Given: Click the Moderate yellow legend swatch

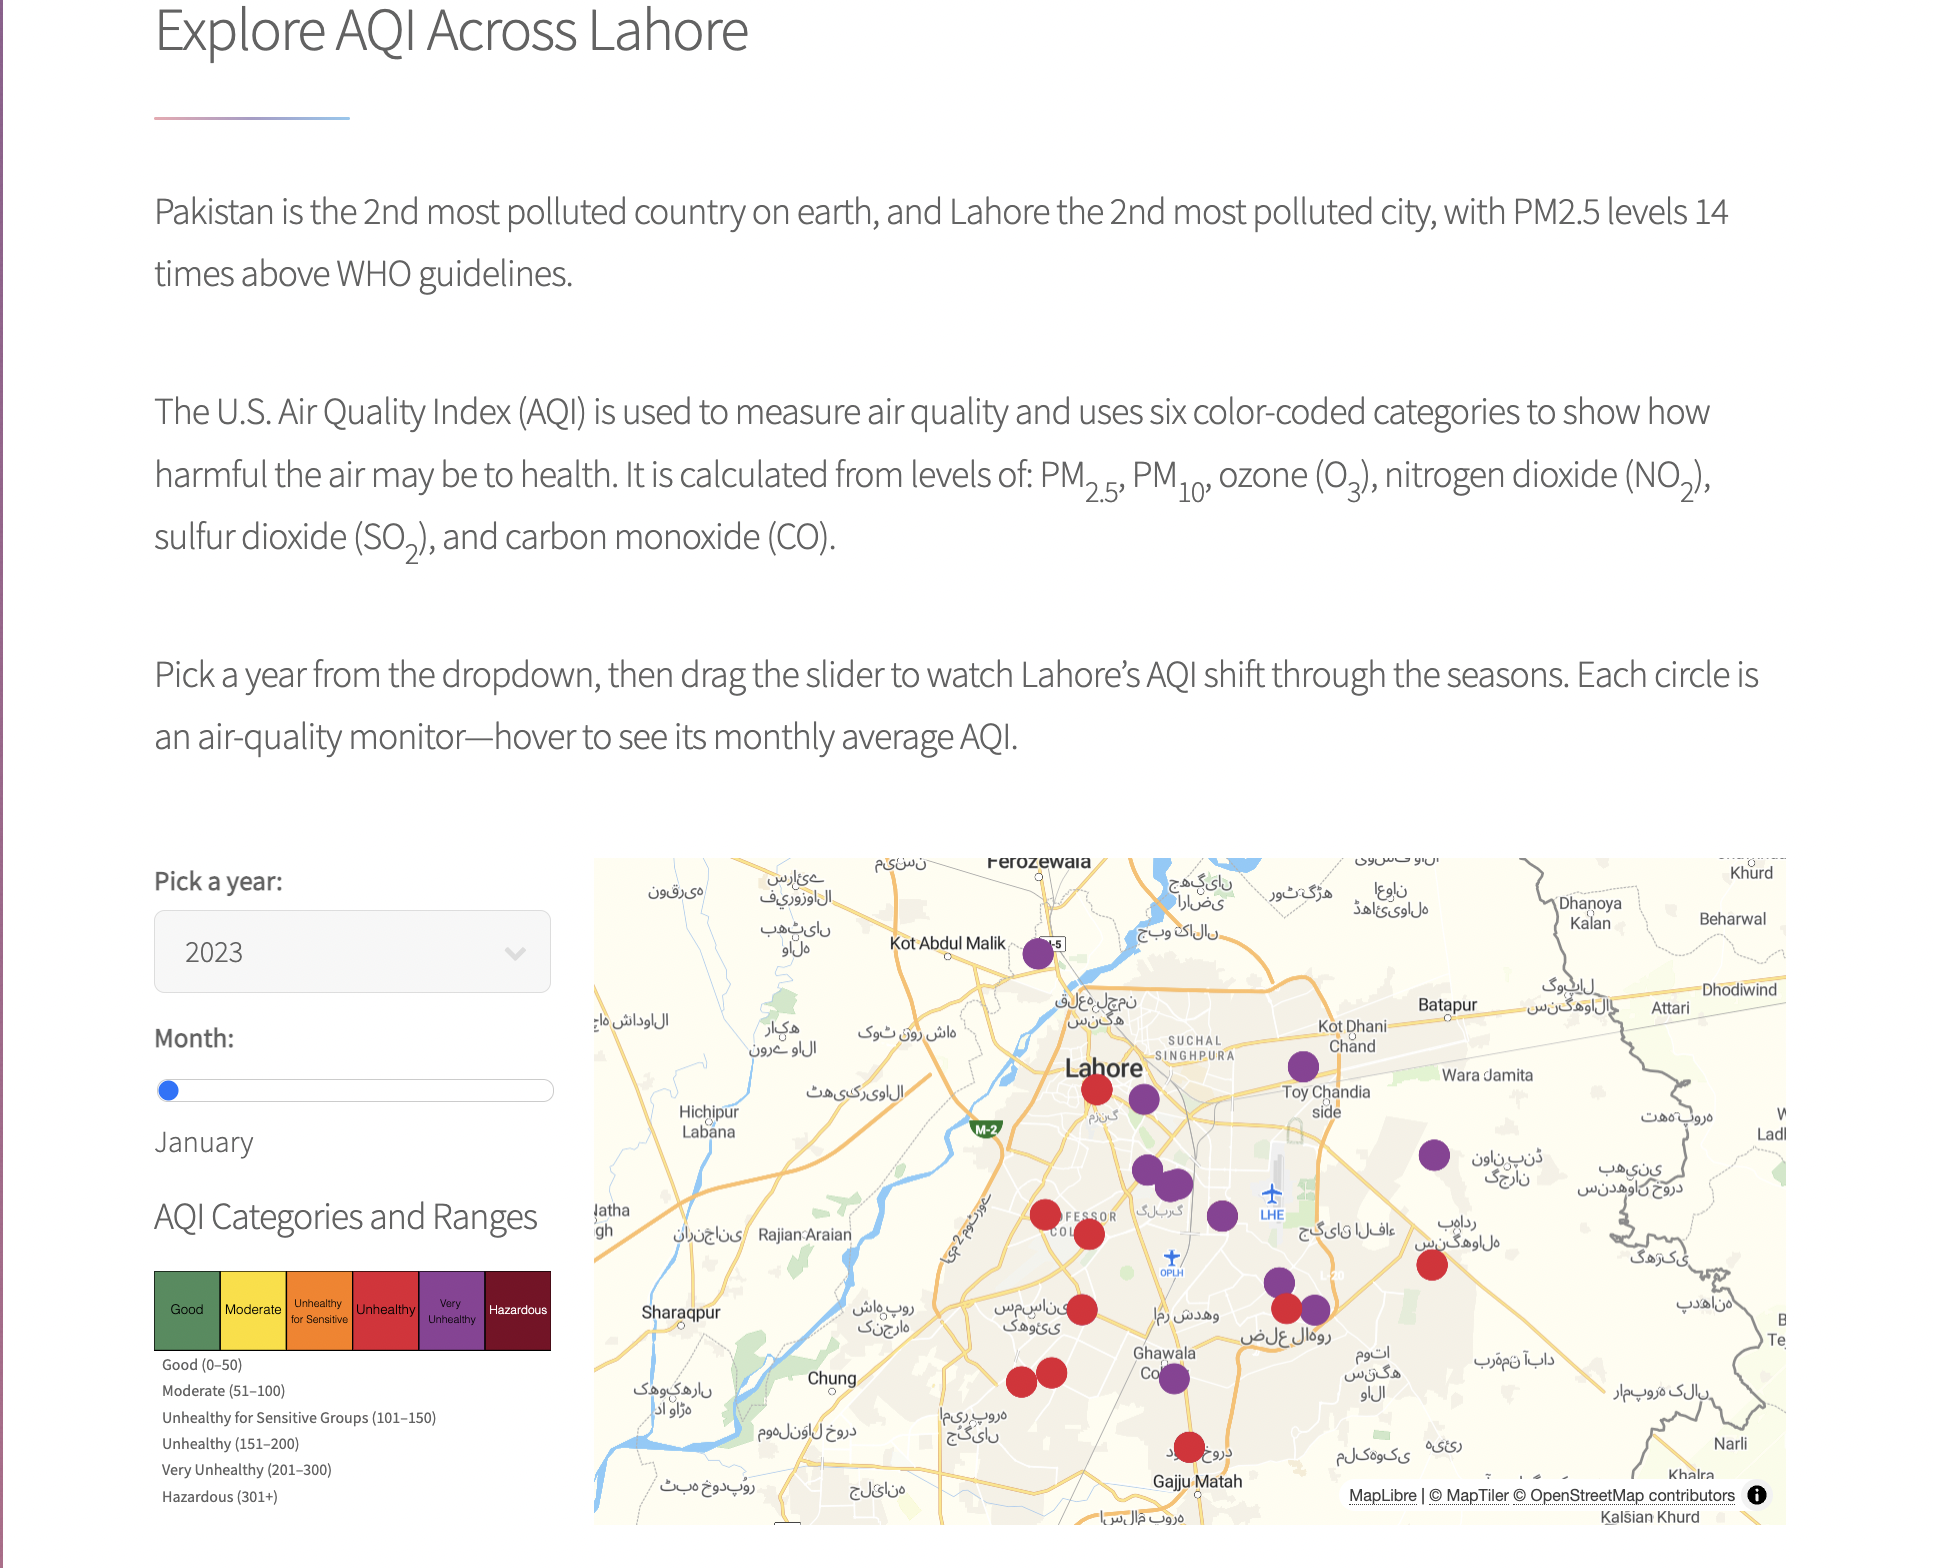Looking at the screenshot, I should click(253, 1310).
